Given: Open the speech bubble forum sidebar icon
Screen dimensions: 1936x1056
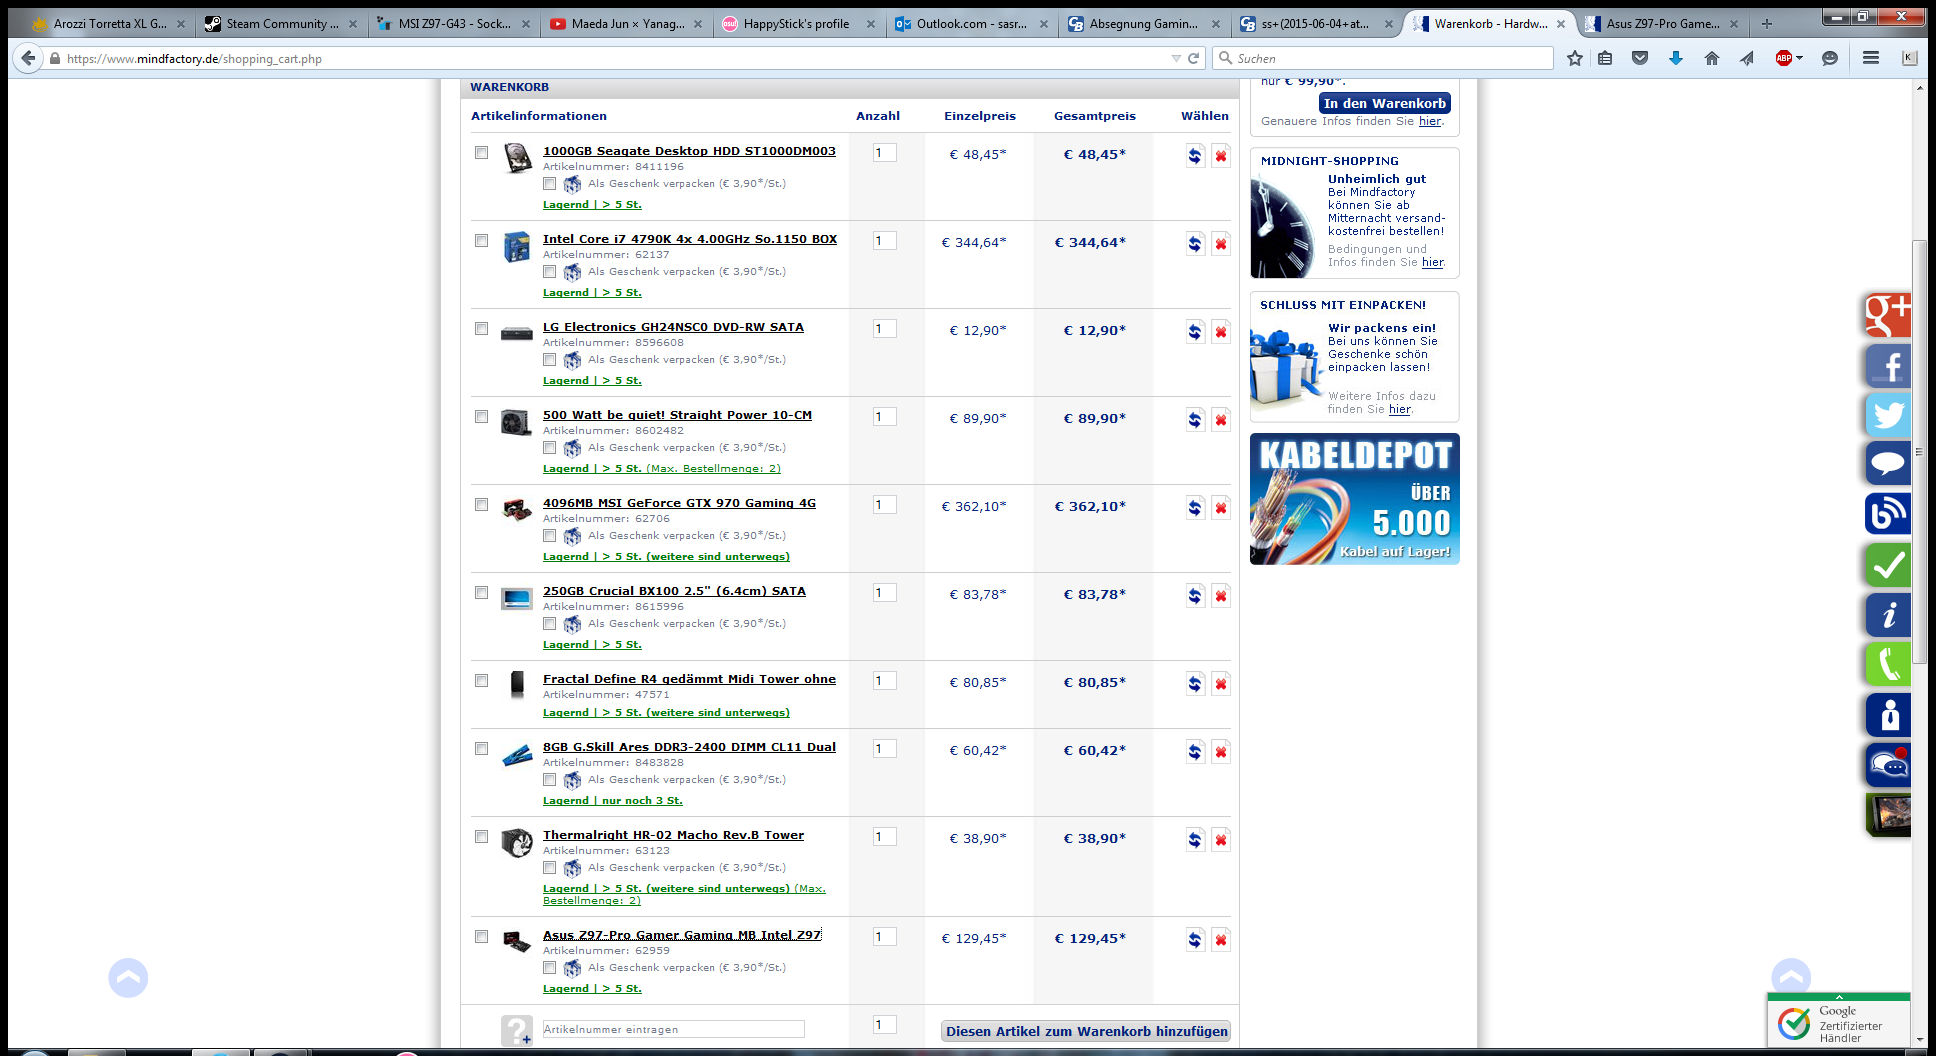Looking at the screenshot, I should (1888, 464).
